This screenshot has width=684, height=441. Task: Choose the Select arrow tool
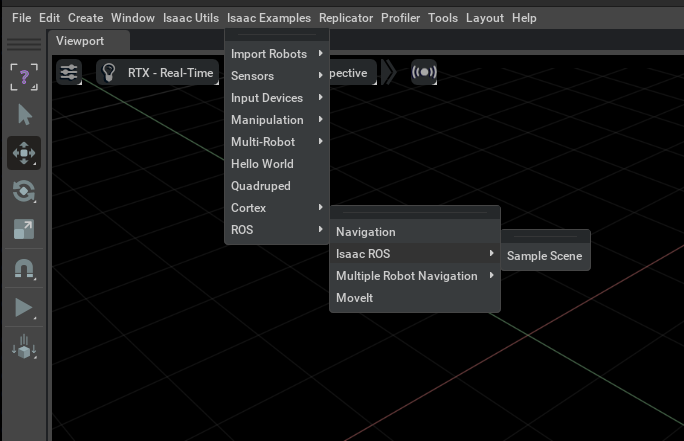tap(25, 115)
